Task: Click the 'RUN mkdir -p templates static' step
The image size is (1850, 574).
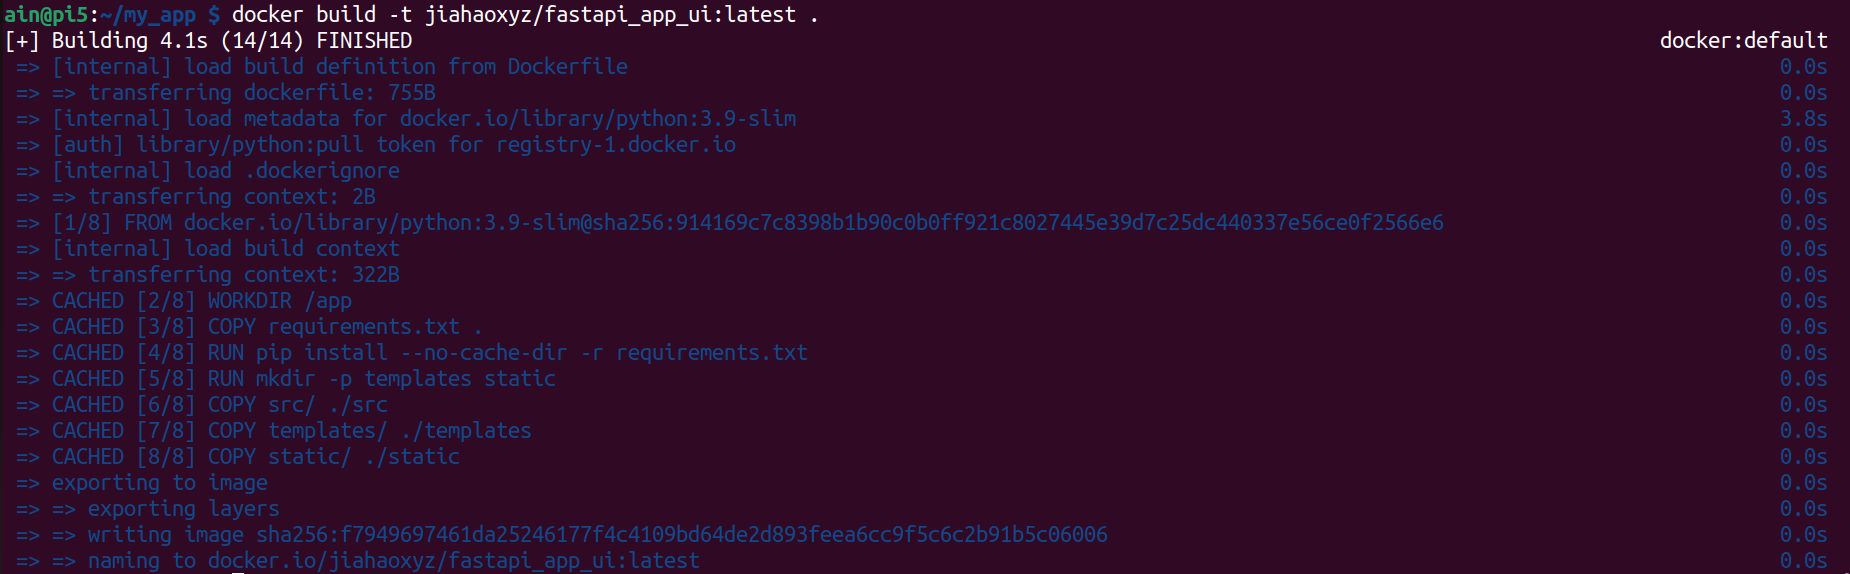Action: coord(304,379)
